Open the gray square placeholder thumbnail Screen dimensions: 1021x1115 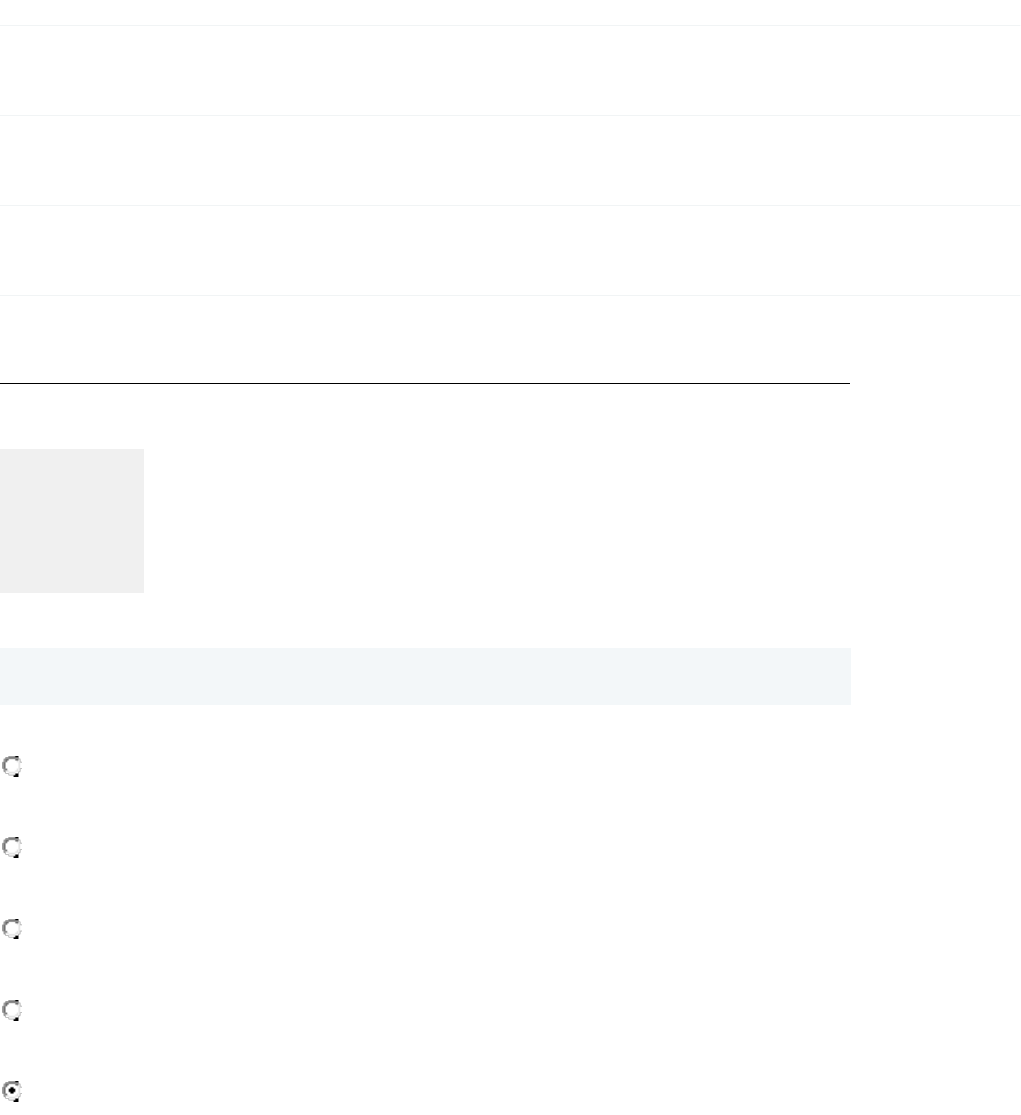tap(72, 521)
